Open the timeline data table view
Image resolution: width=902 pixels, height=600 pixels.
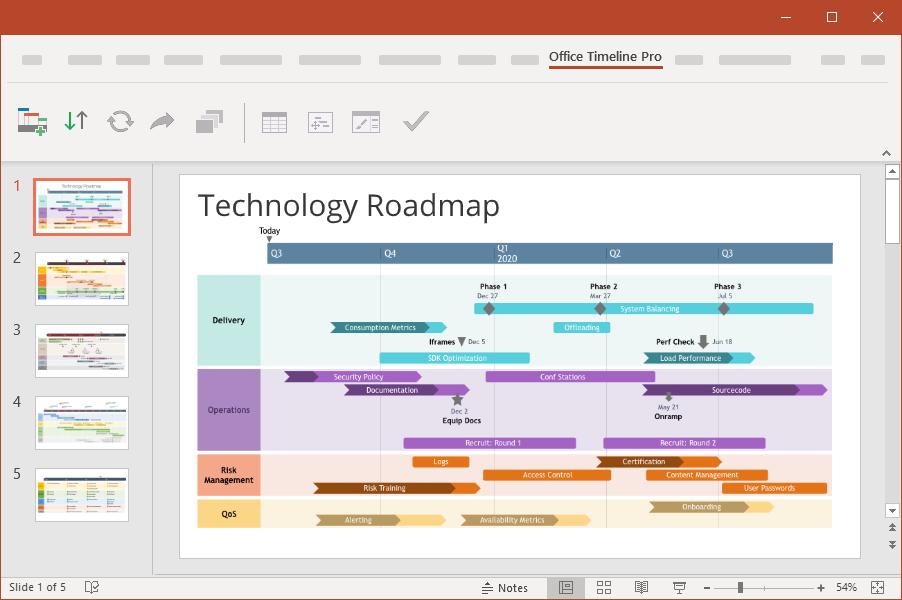[274, 122]
